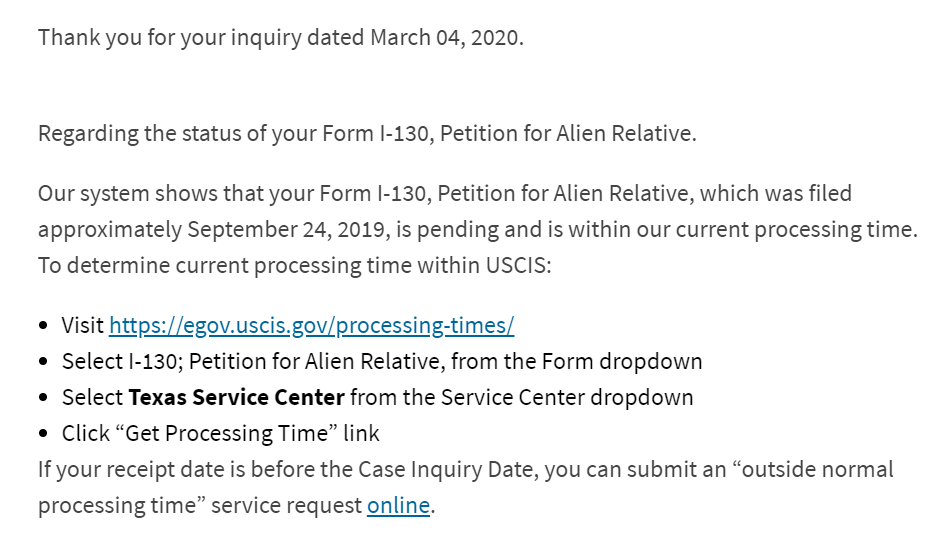Click "from the Service Center dropdown" text
The image size is (952, 543).
point(522,397)
